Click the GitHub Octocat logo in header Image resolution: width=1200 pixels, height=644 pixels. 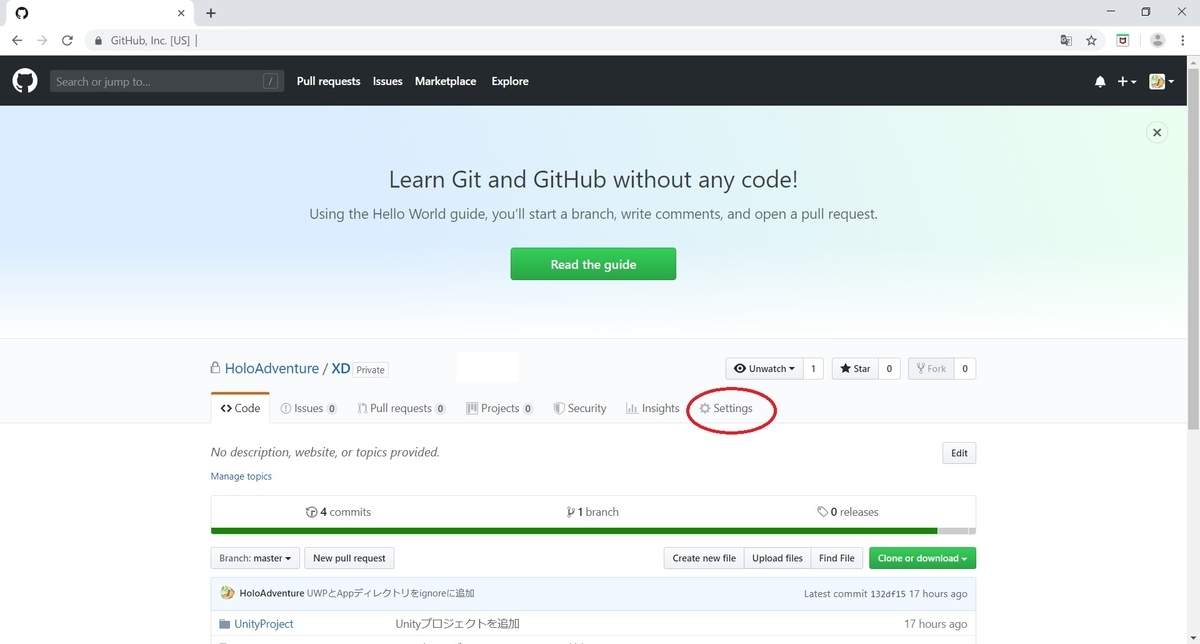pos(24,81)
